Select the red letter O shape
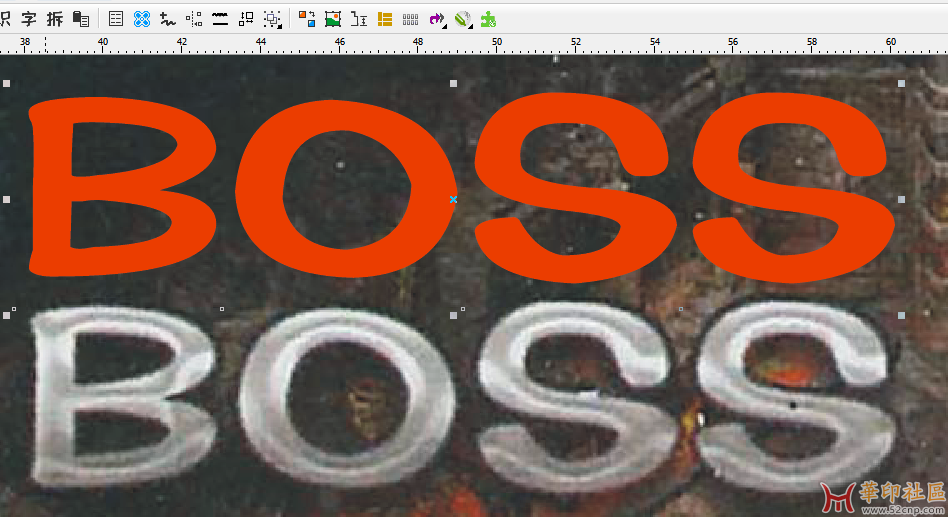 click(260, 190)
